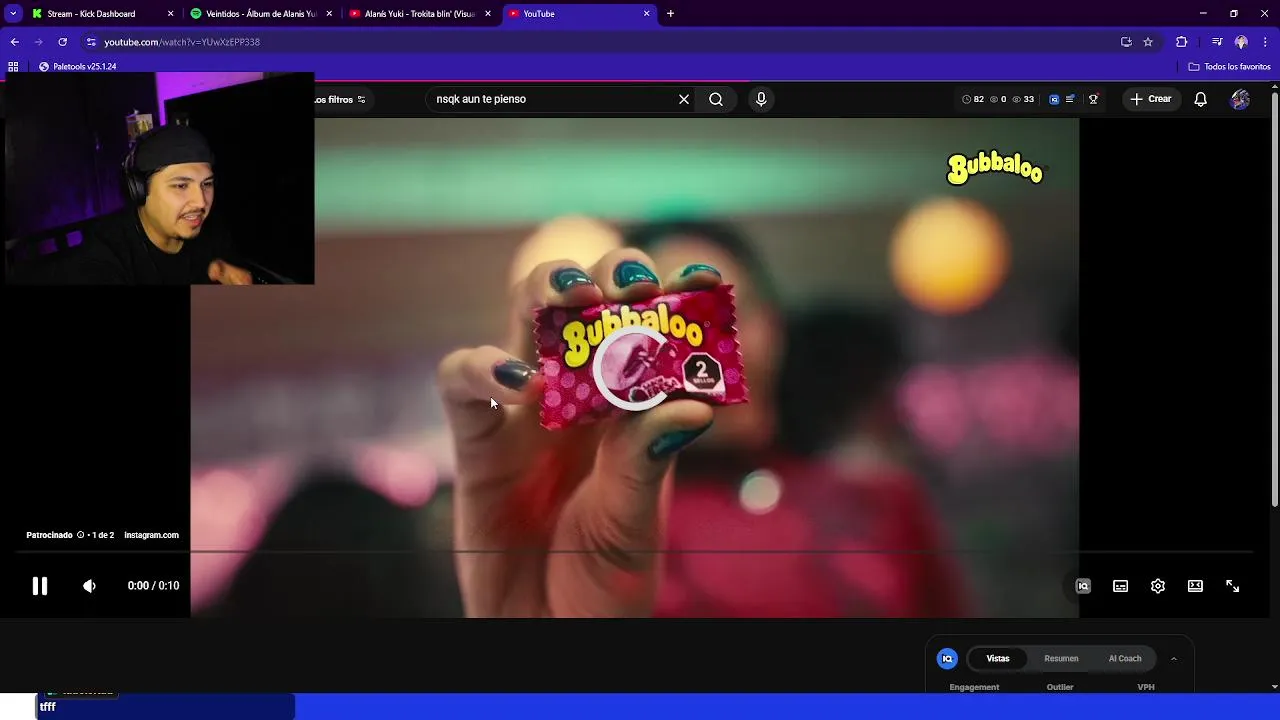Open vidIQ panel from player controls
The height and width of the screenshot is (720, 1280).
[x=1083, y=586]
